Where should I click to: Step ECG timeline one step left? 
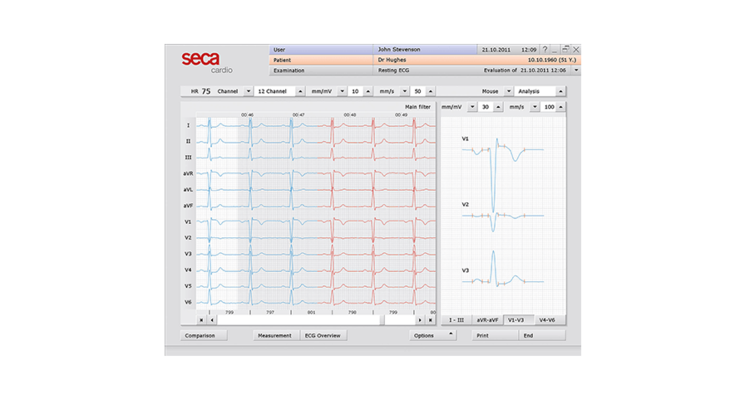[x=212, y=320]
